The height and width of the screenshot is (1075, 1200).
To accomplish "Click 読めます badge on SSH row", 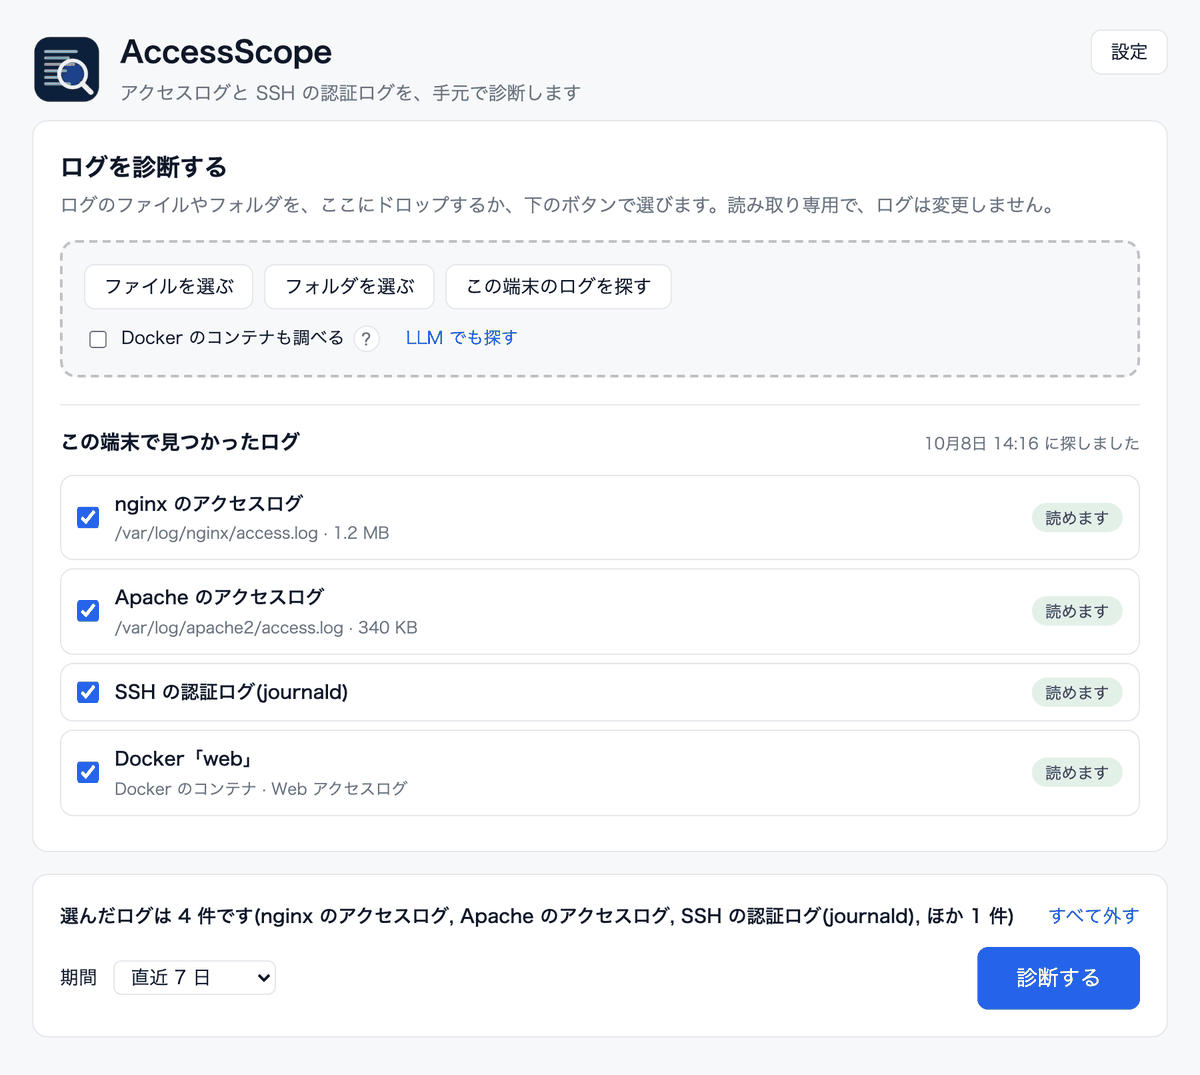I will click(1077, 692).
